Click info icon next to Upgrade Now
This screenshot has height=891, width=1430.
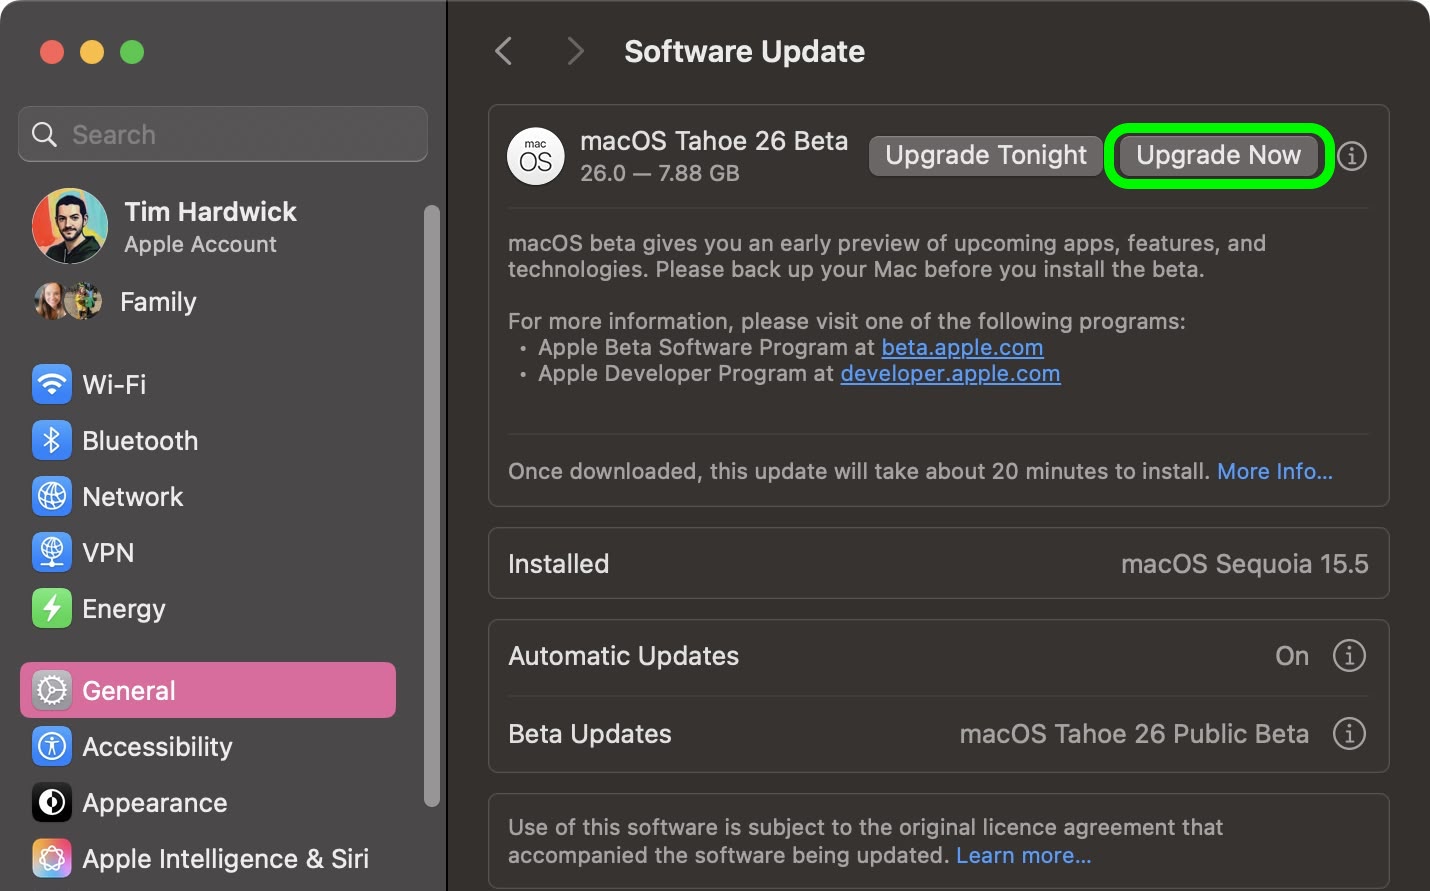pyautogui.click(x=1352, y=156)
